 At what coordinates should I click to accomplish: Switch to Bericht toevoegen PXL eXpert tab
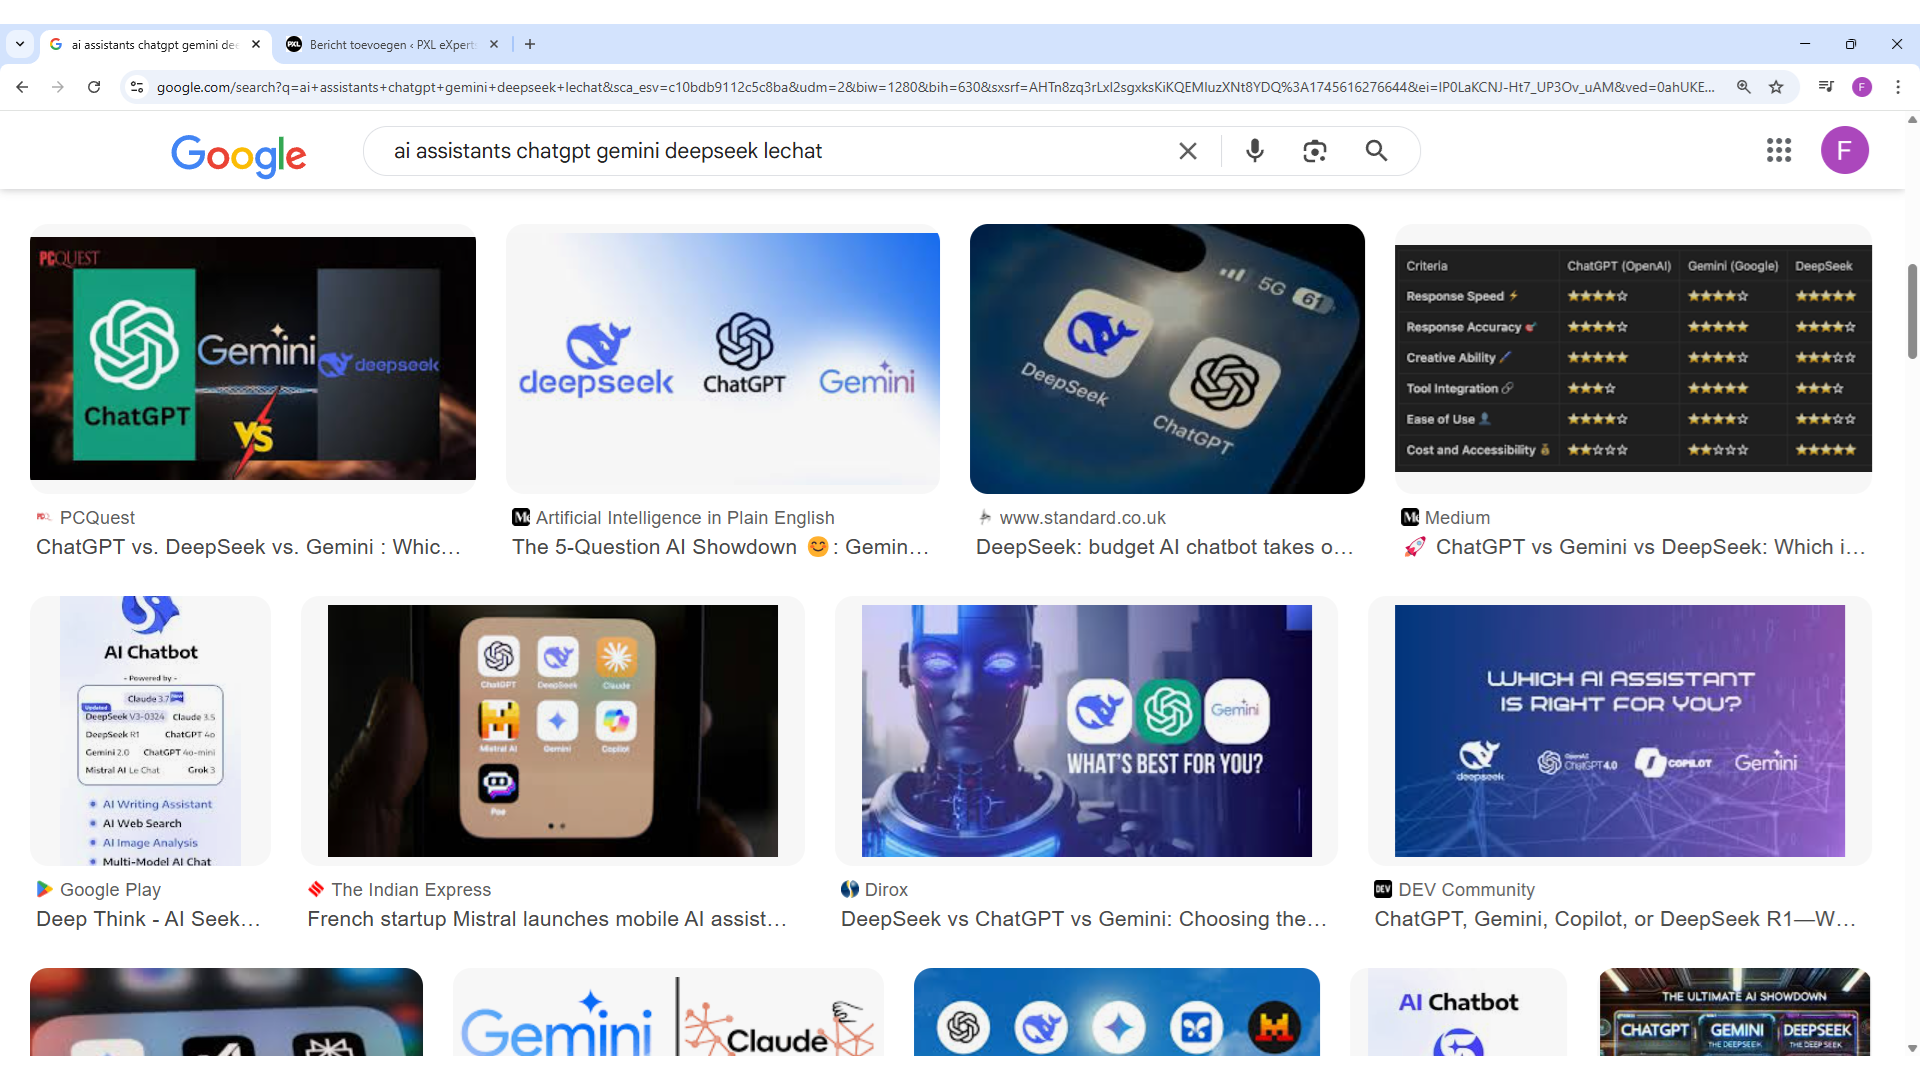coord(392,44)
